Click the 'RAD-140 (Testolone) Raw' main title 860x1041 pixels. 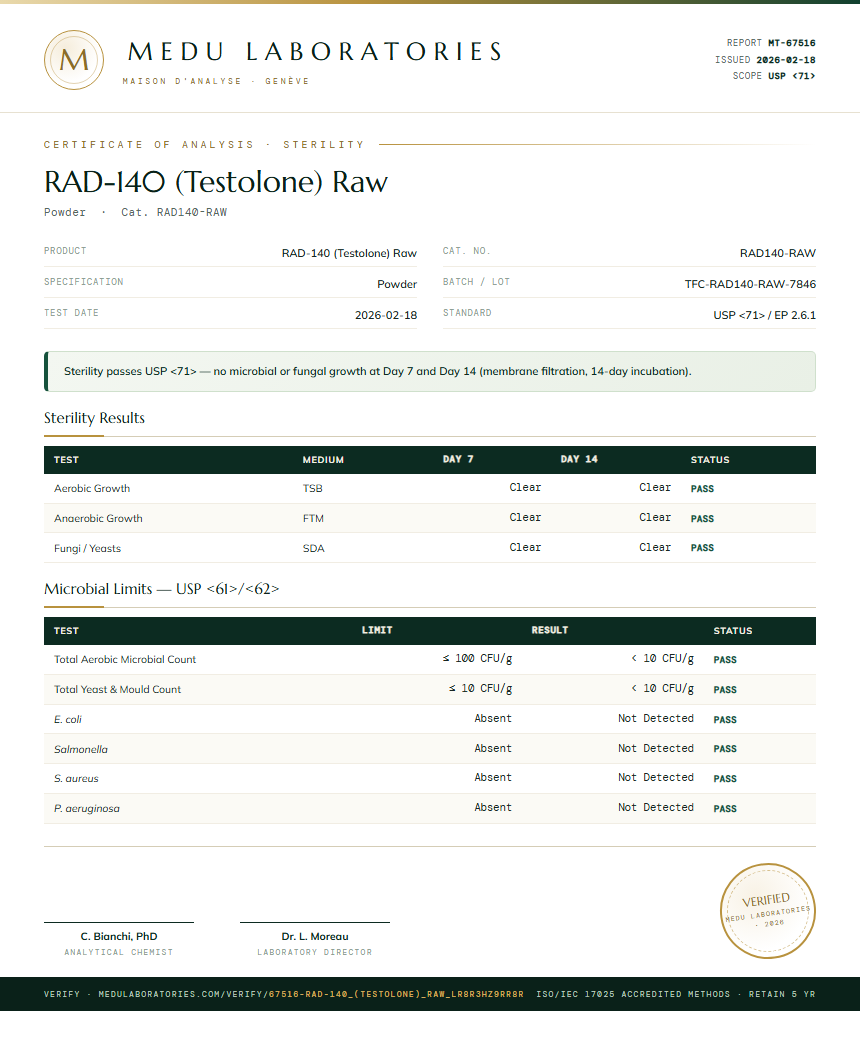pyautogui.click(x=216, y=182)
